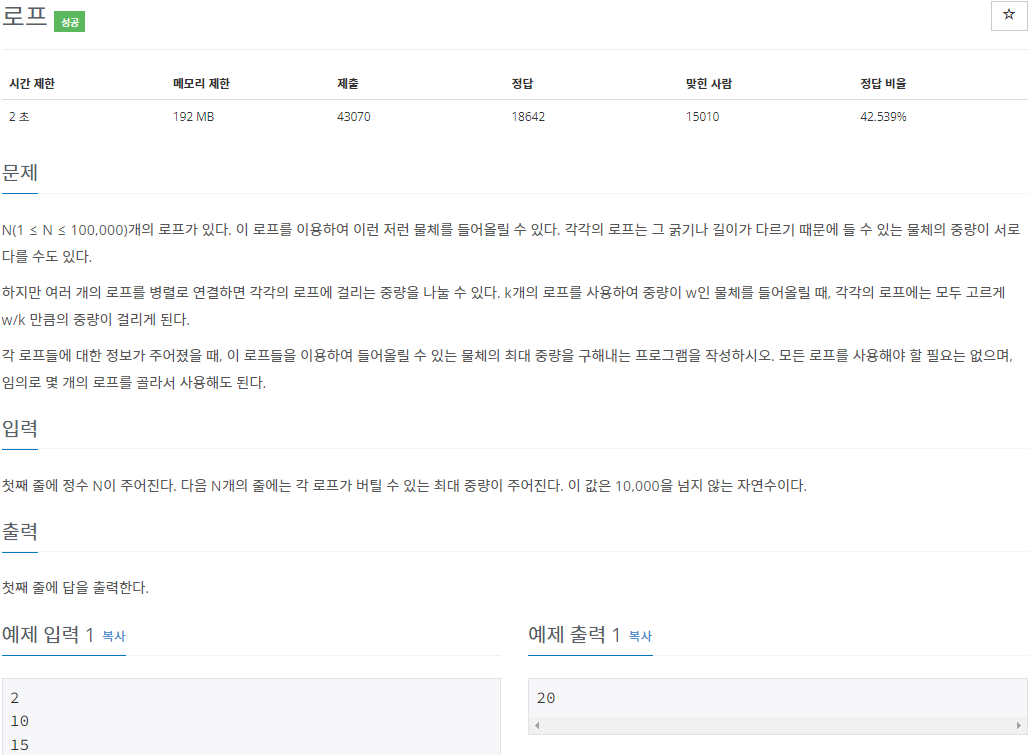Viewport: 1034px width, 755px height.
Task: Click the memory limit value 192 MB
Action: pyautogui.click(x=193, y=117)
